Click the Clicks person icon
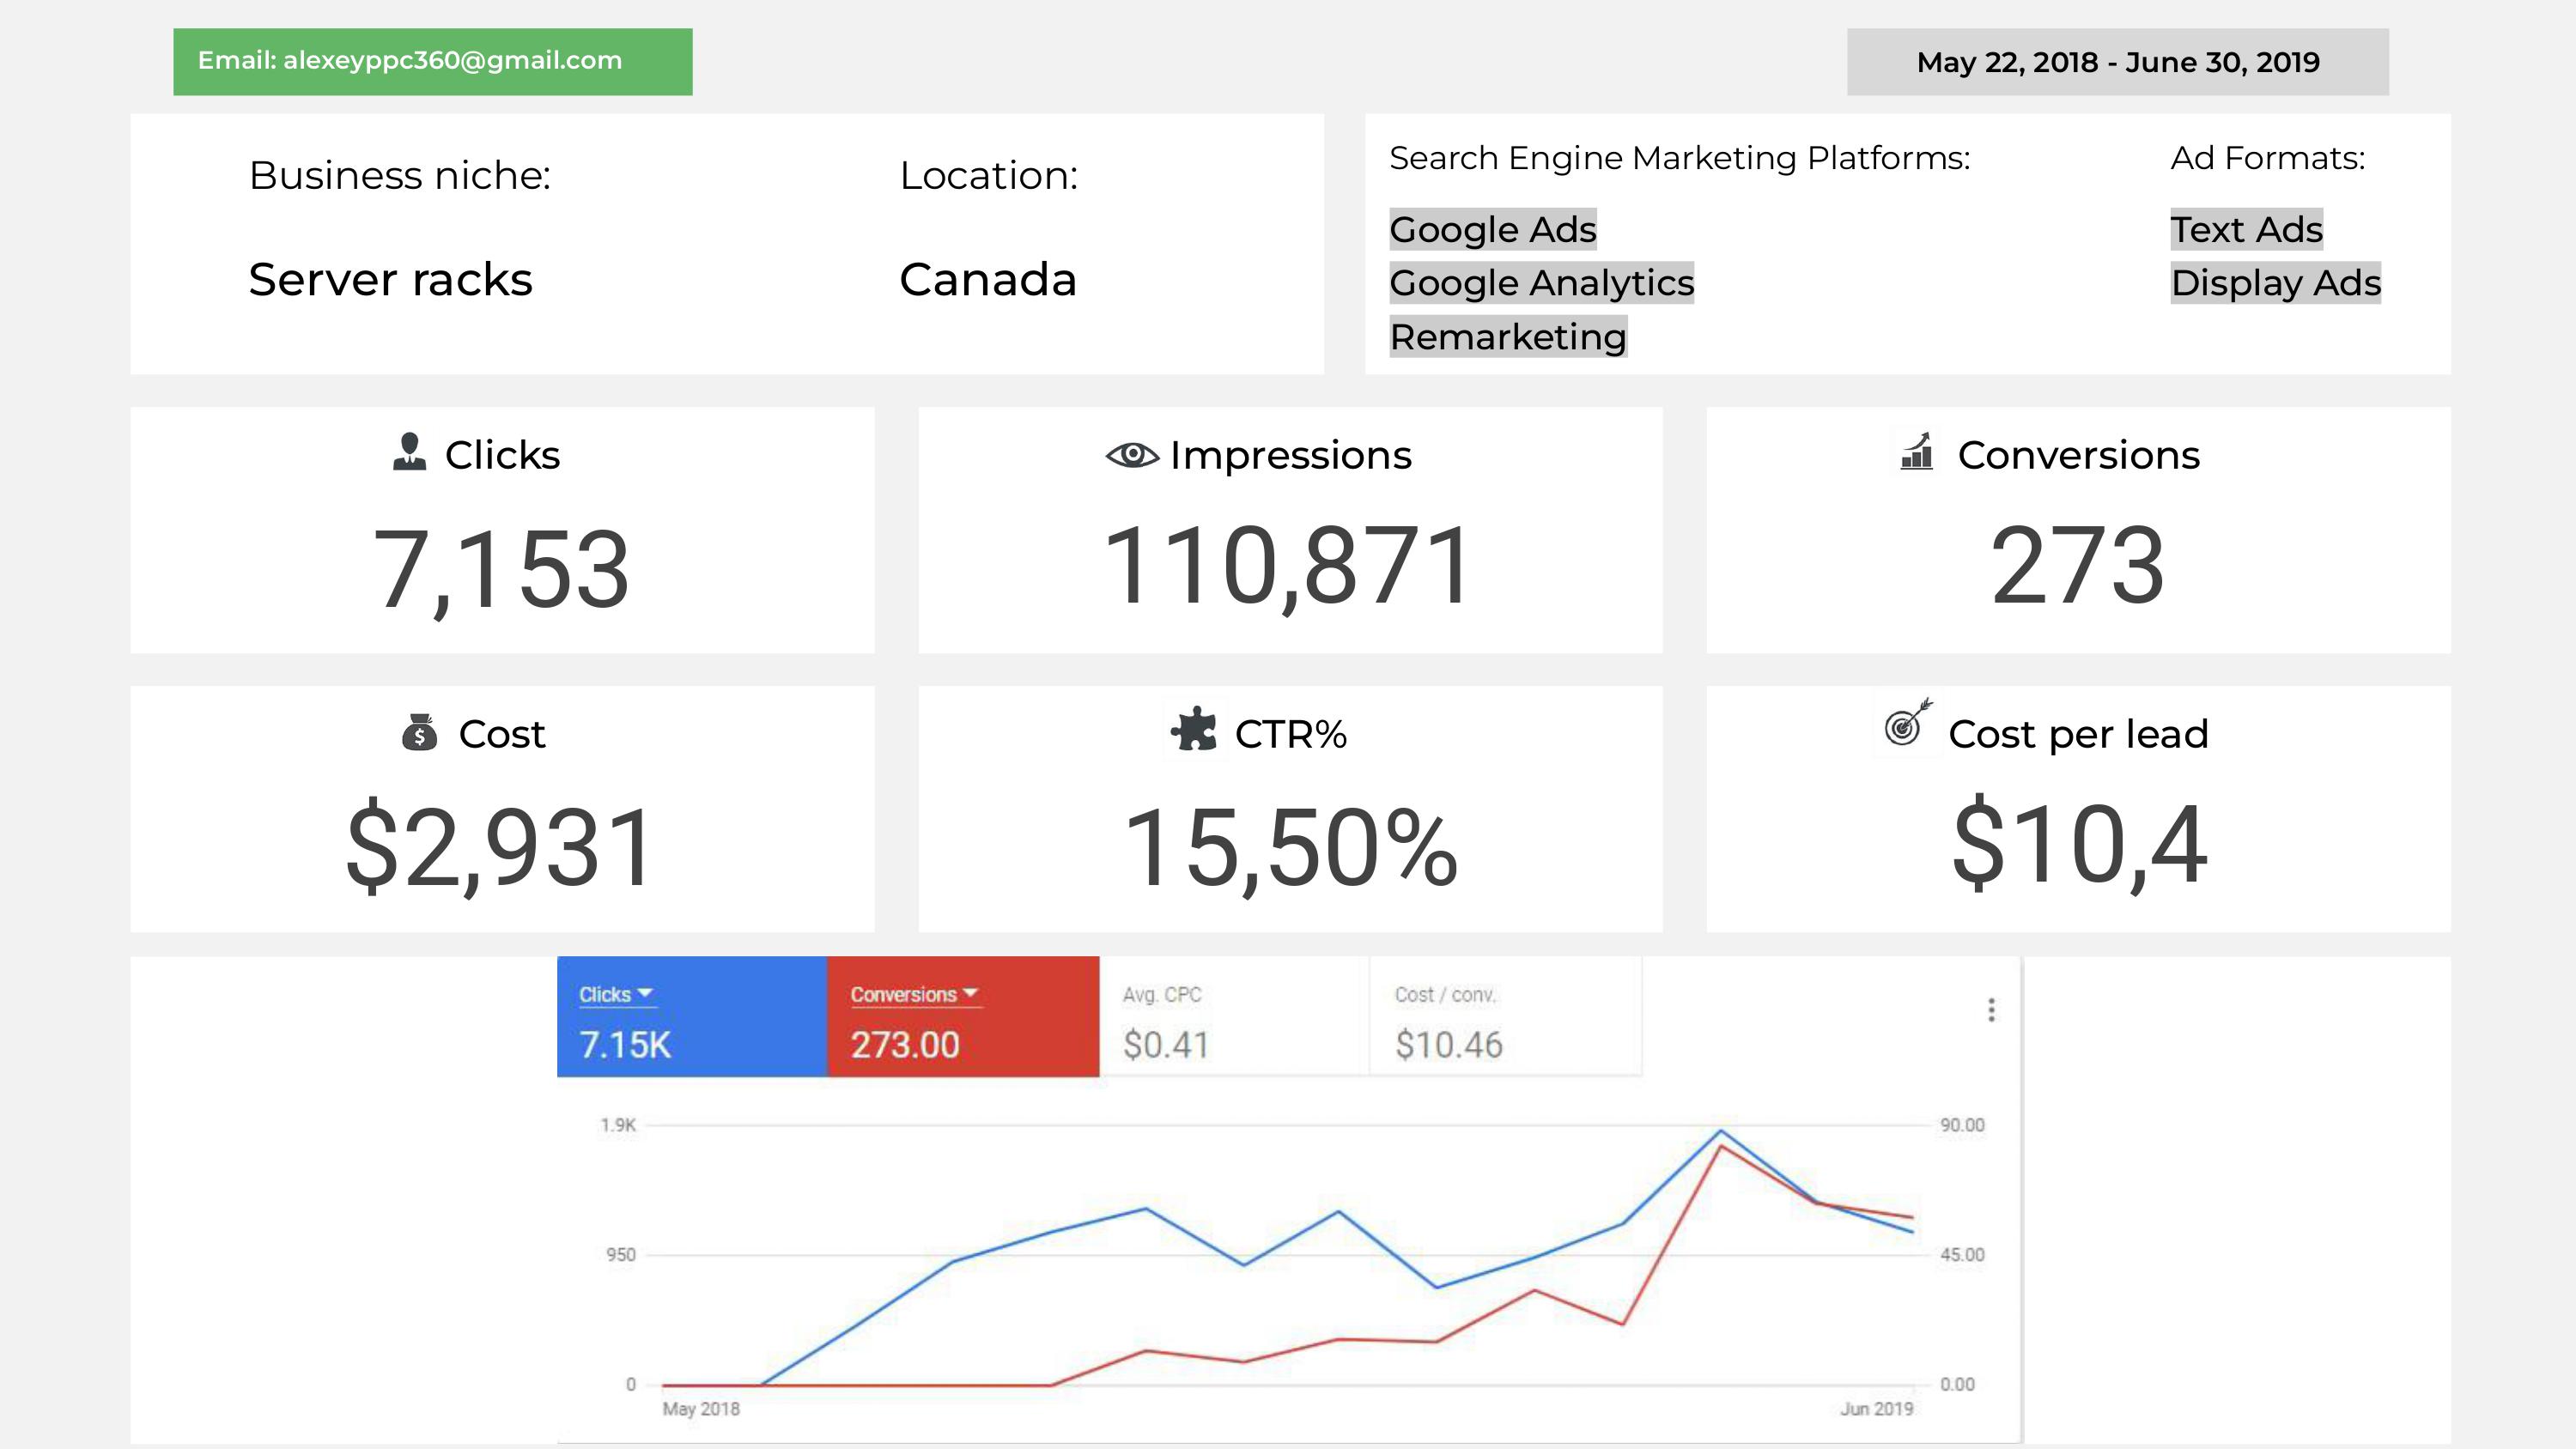 pos(409,452)
